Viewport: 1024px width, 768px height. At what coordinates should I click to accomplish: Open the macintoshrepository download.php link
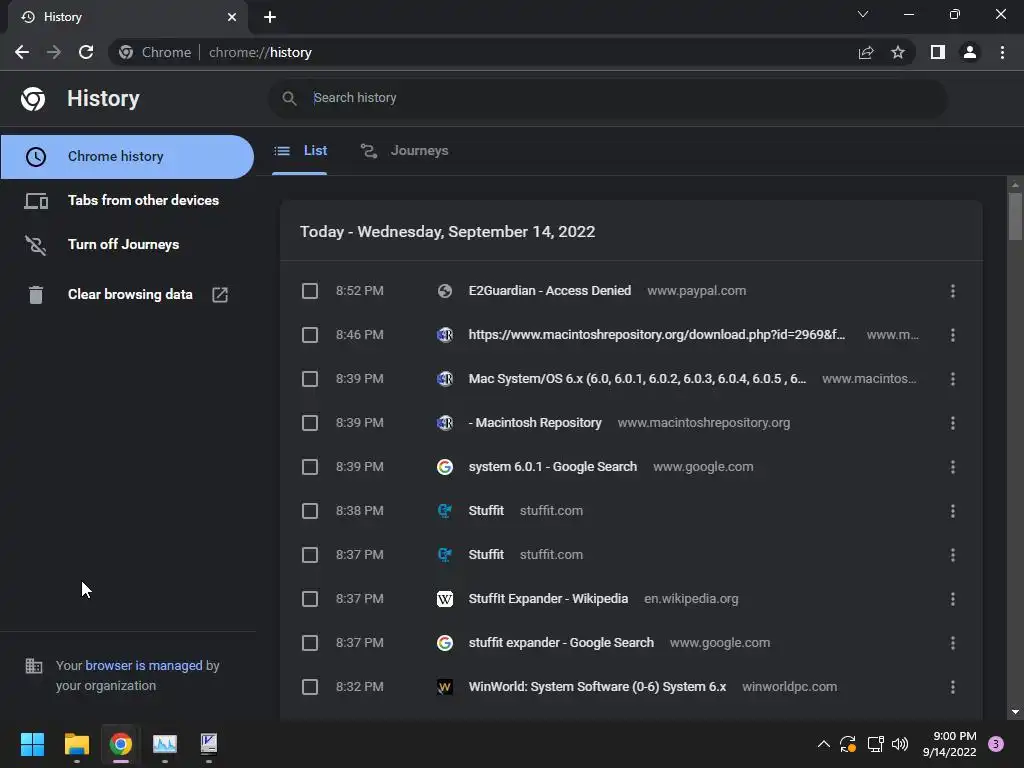click(x=656, y=335)
